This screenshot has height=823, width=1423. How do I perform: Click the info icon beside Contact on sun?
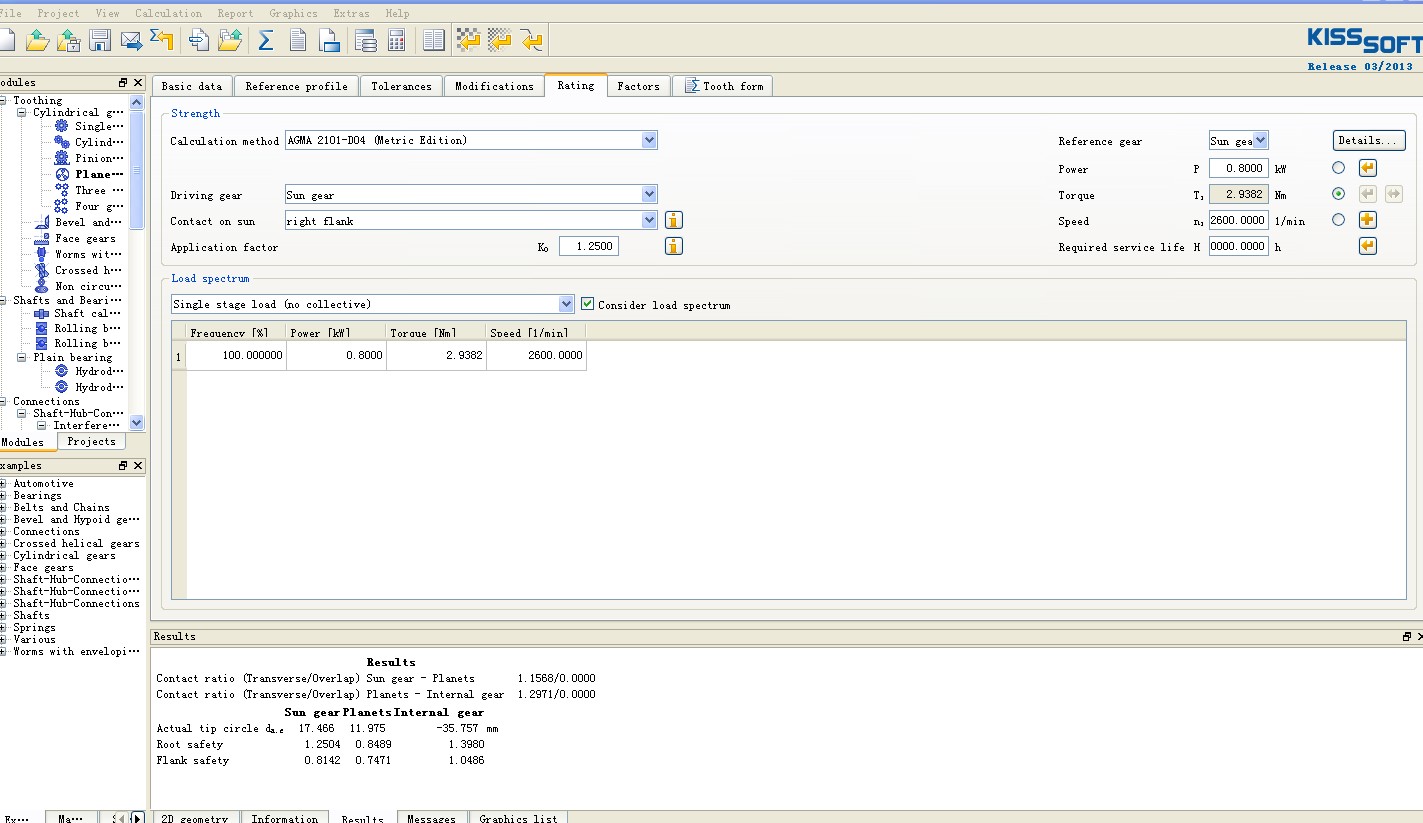click(x=674, y=220)
